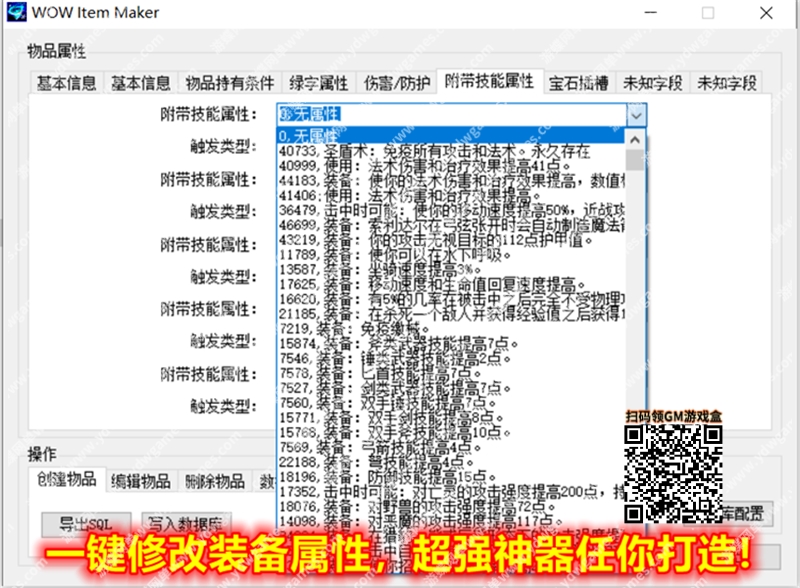This screenshot has width=800, height=588.
Task: Switch to the 绿字属性 tab
Action: point(318,83)
